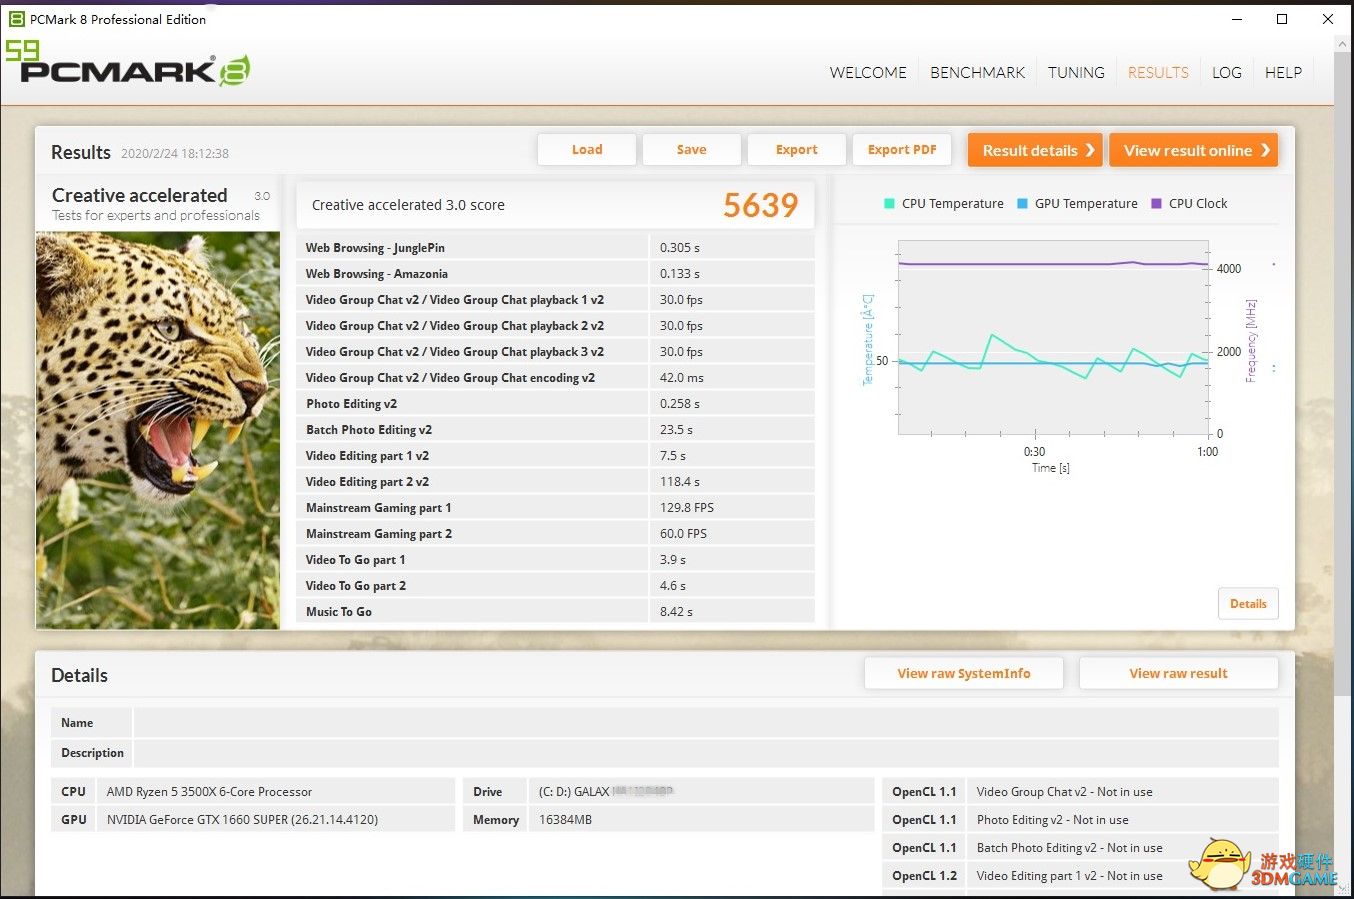Viewport: 1354px width, 899px height.
Task: Click the results timestamp 2020/2/24 18:12:38
Action: (175, 153)
